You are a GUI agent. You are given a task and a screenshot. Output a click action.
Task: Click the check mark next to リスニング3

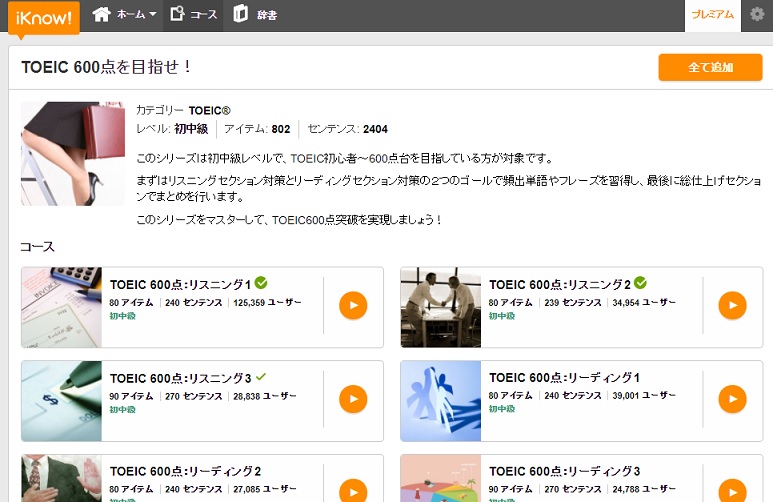click(x=261, y=377)
